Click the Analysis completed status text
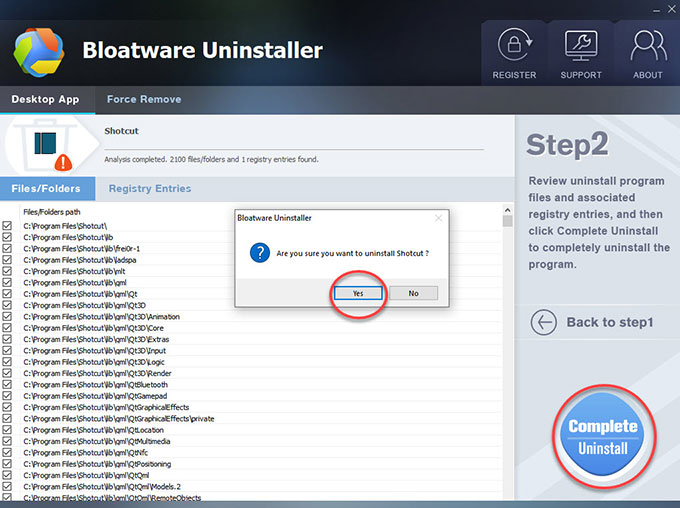This screenshot has width=680, height=508. tap(211, 159)
